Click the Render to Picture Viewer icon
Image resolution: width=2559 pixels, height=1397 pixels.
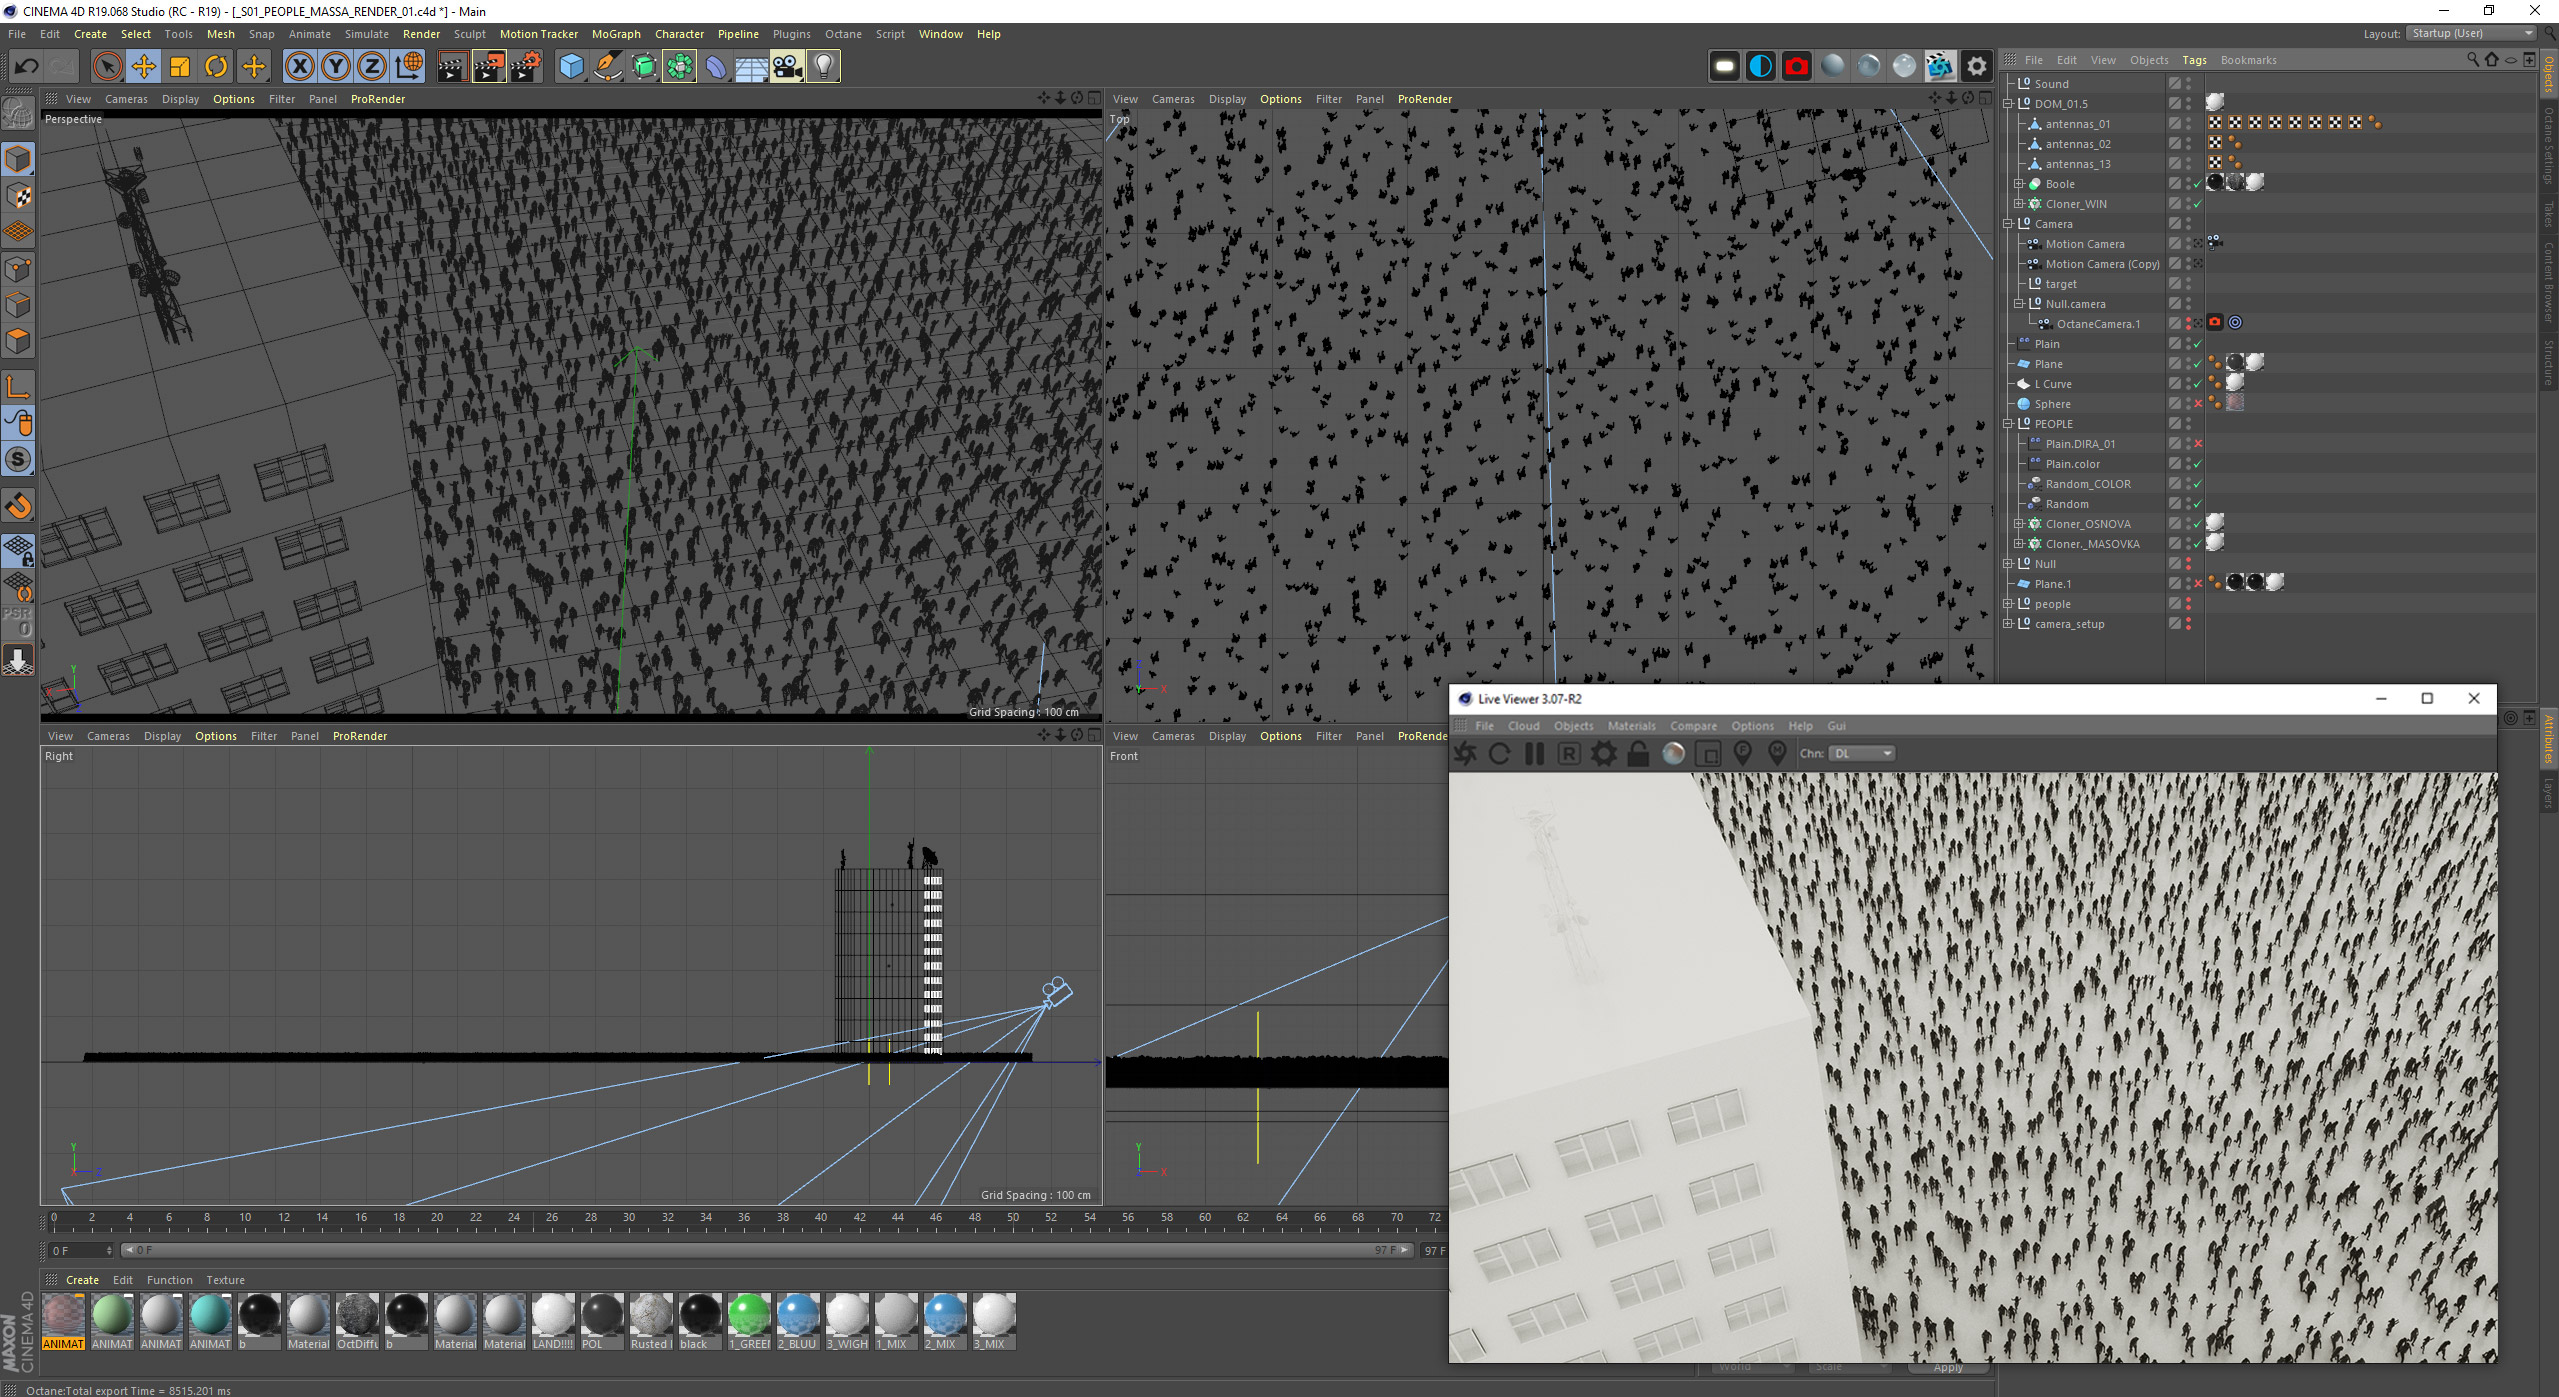click(488, 67)
